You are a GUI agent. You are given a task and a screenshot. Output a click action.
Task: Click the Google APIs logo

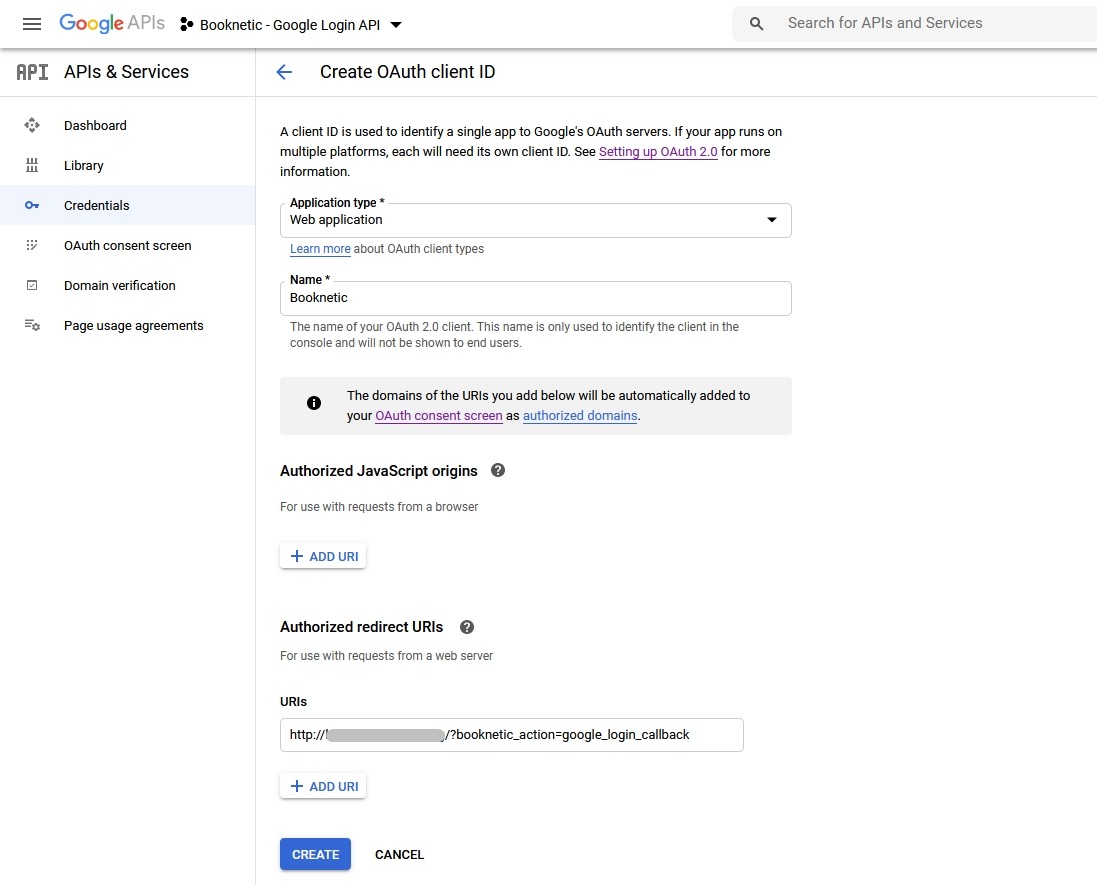(x=111, y=23)
